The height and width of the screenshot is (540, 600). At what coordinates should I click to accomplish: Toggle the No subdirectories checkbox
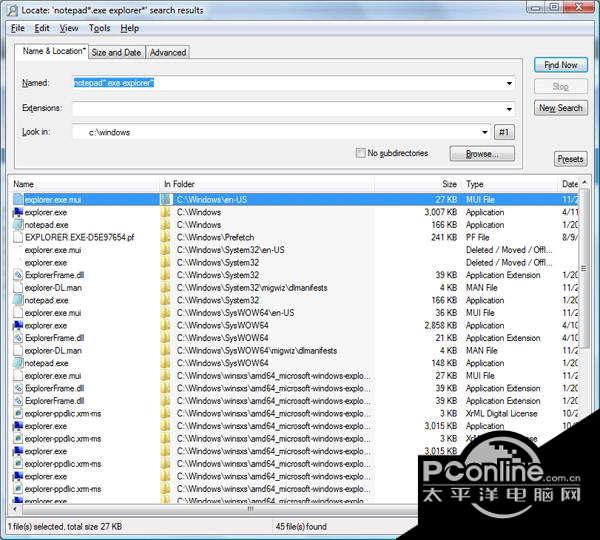360,153
